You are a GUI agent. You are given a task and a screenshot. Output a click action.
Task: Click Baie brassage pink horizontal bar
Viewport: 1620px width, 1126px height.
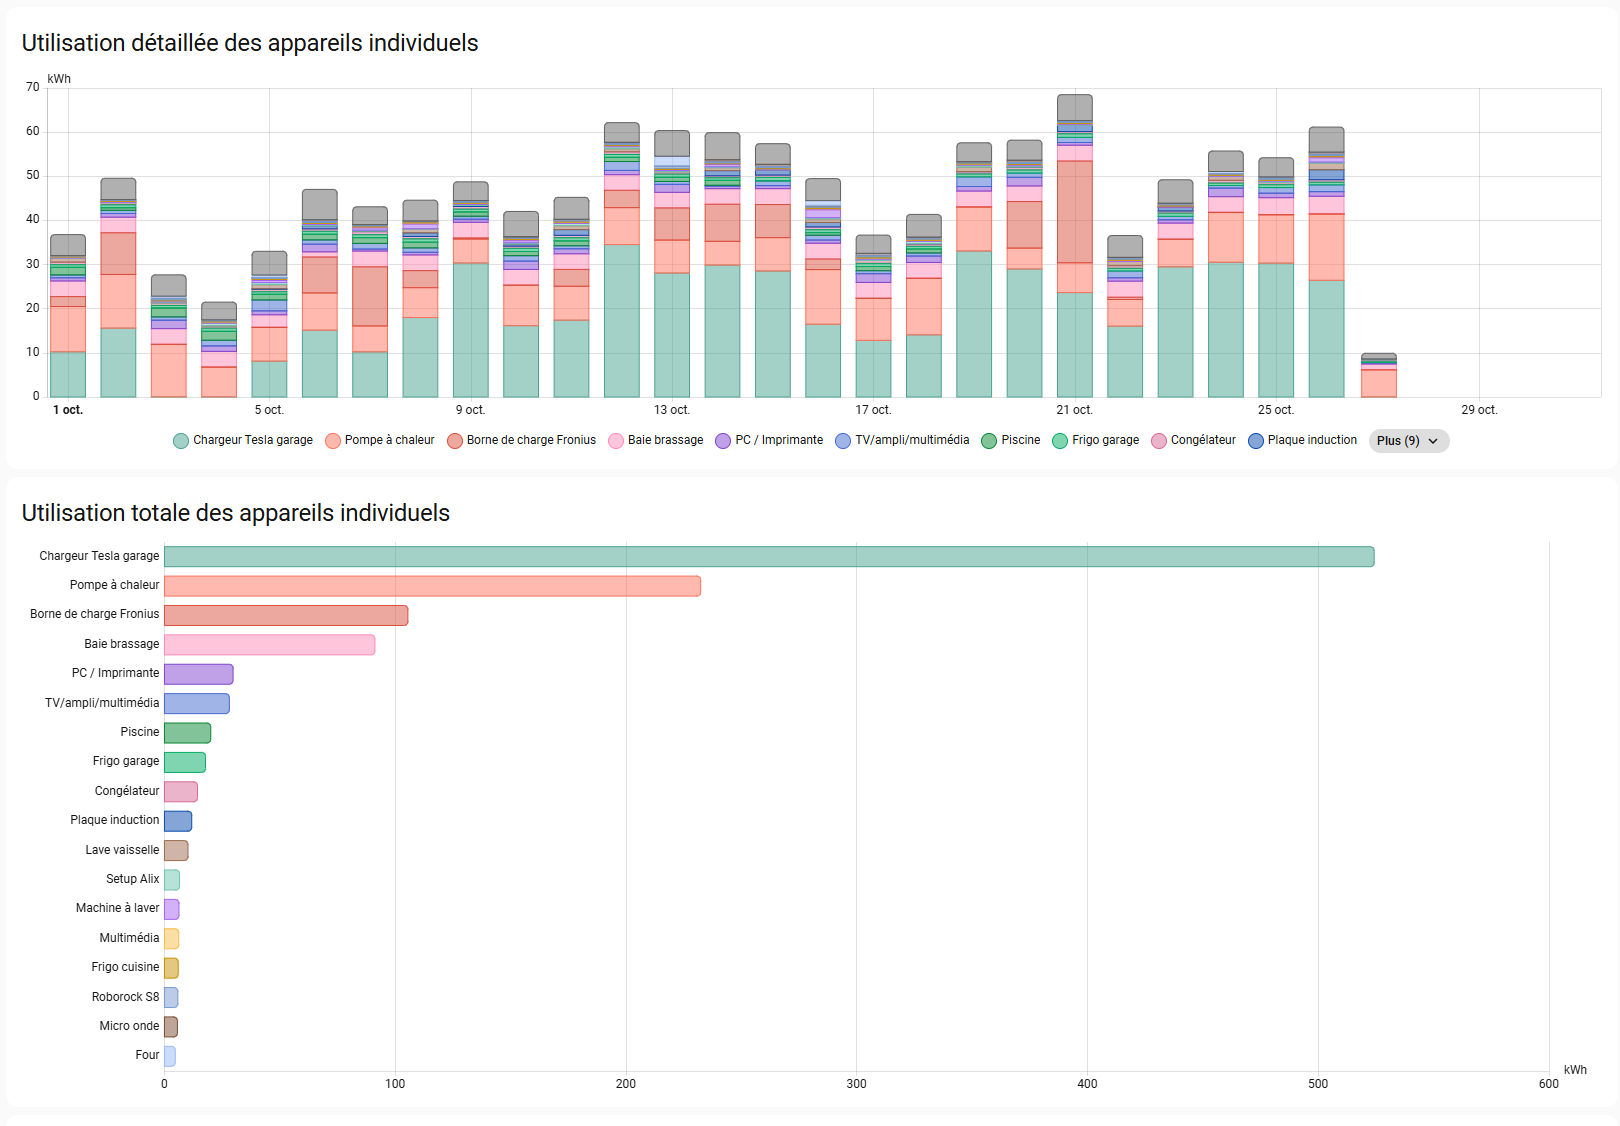tap(269, 645)
